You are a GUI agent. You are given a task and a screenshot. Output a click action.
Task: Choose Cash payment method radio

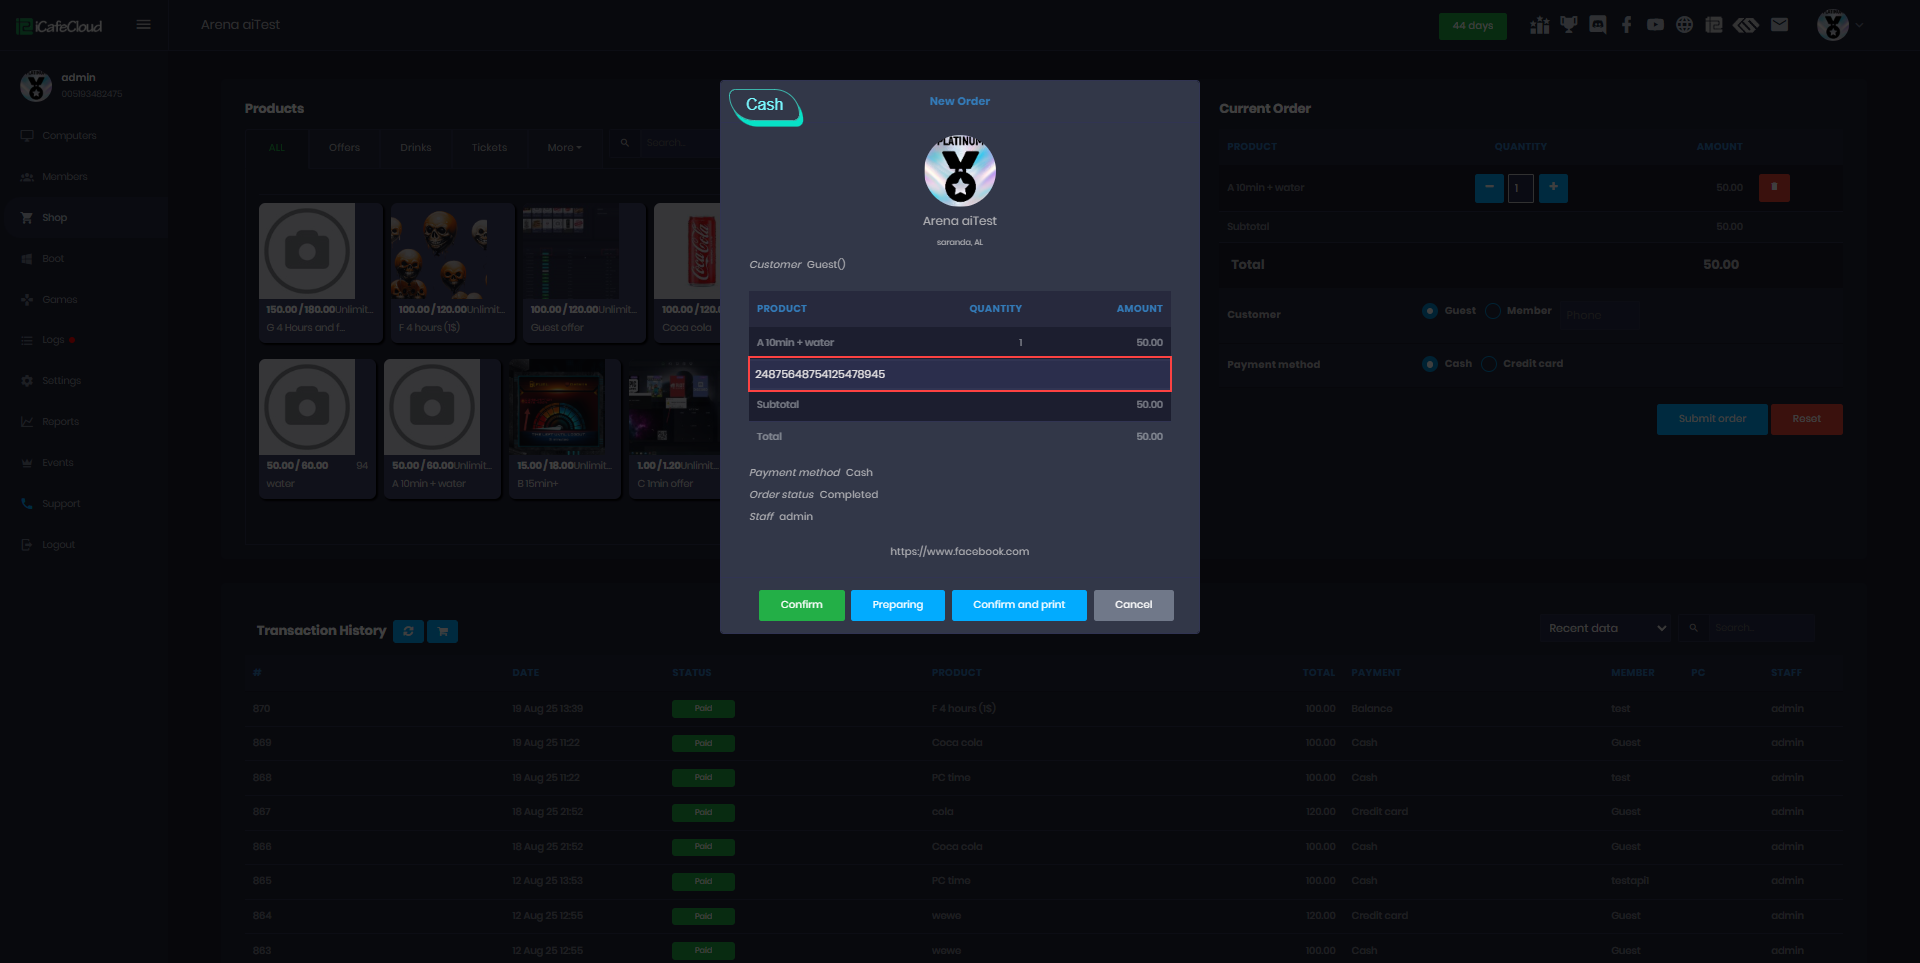[1430, 364]
